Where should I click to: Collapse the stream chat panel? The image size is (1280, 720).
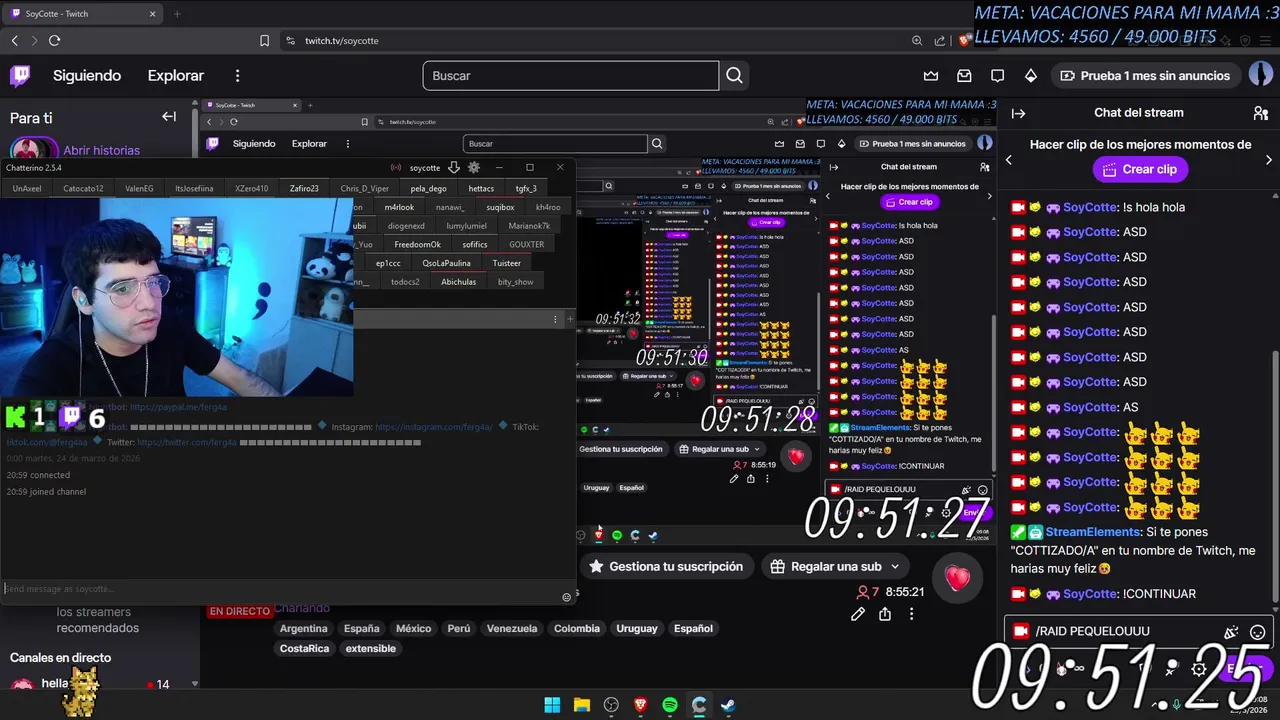[1018, 113]
